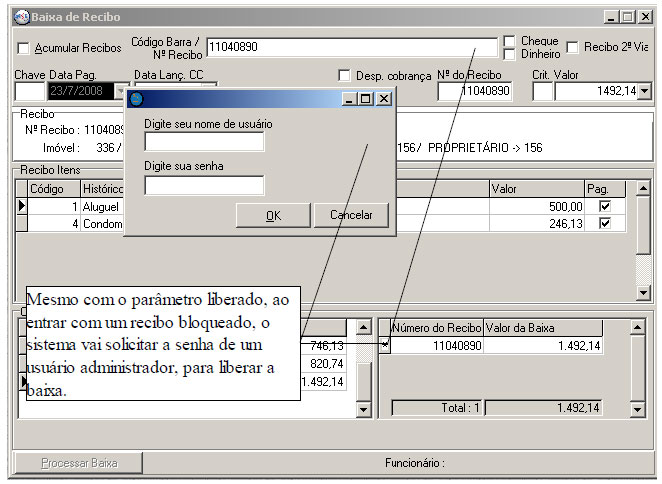The image size is (662, 484).
Task: Click the Código Barra / Nº Recibo field
Action: tap(350, 47)
